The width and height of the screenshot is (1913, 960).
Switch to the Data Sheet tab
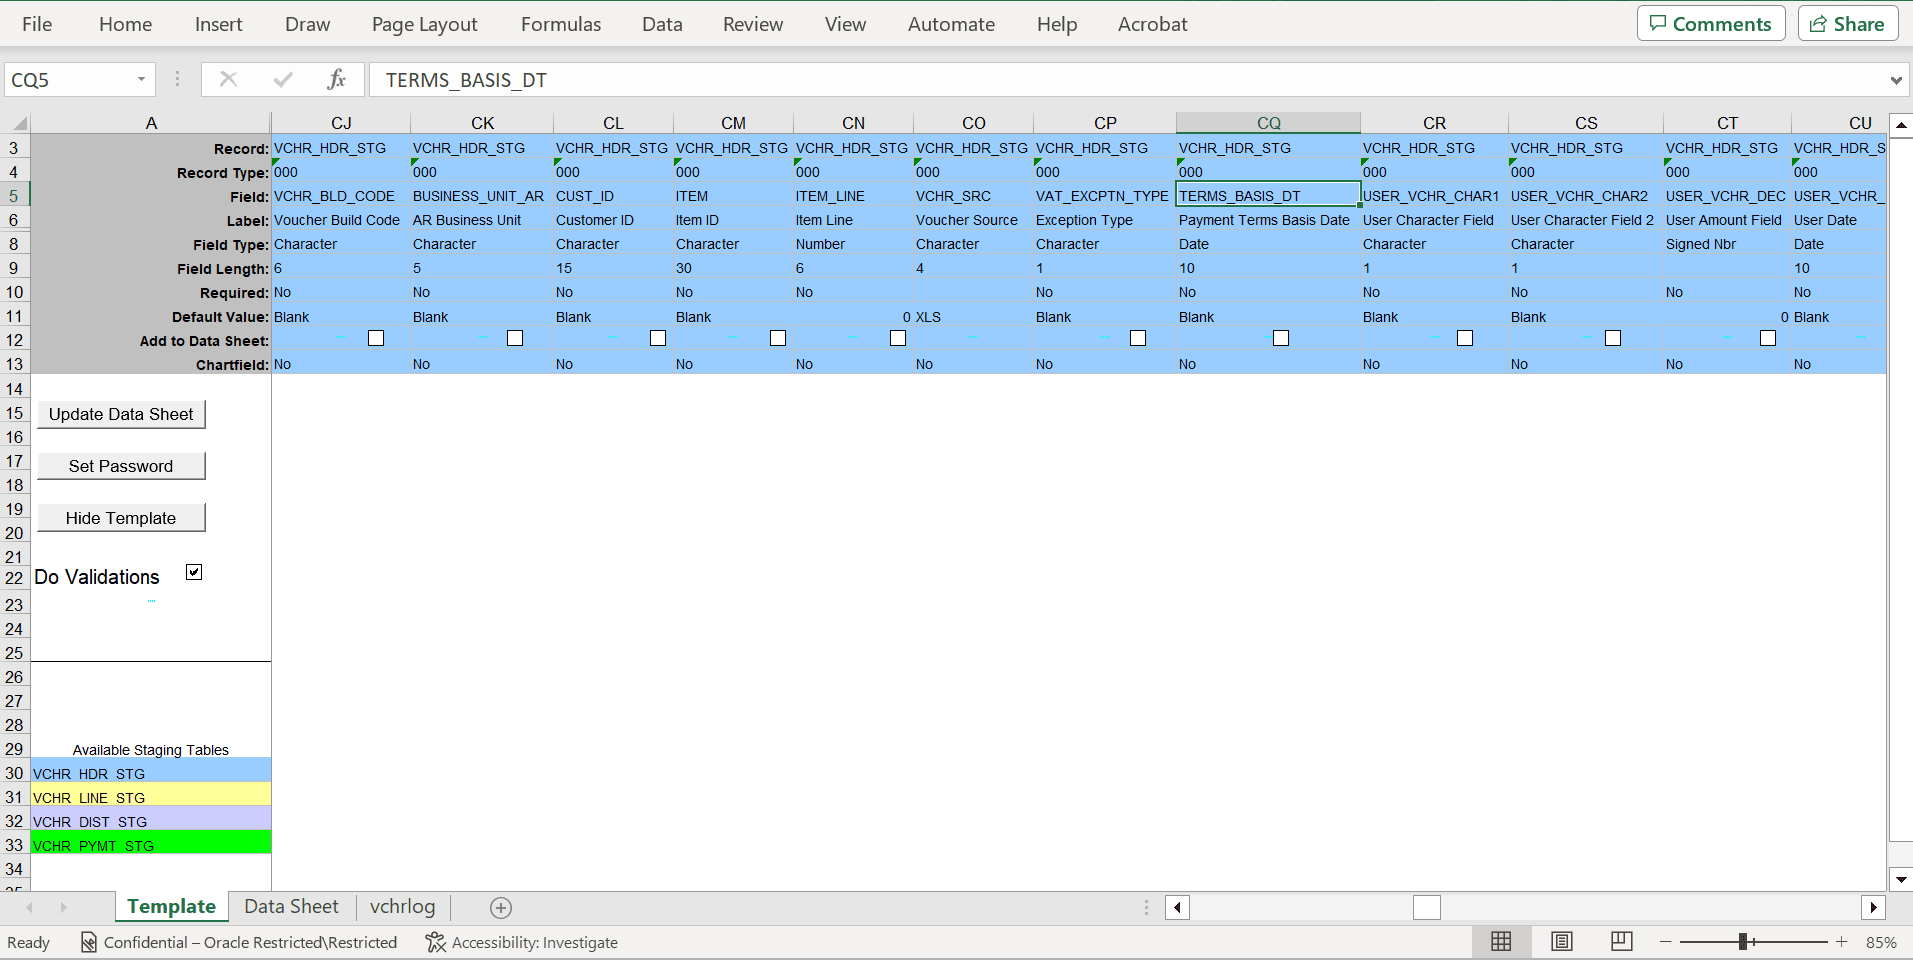[290, 906]
